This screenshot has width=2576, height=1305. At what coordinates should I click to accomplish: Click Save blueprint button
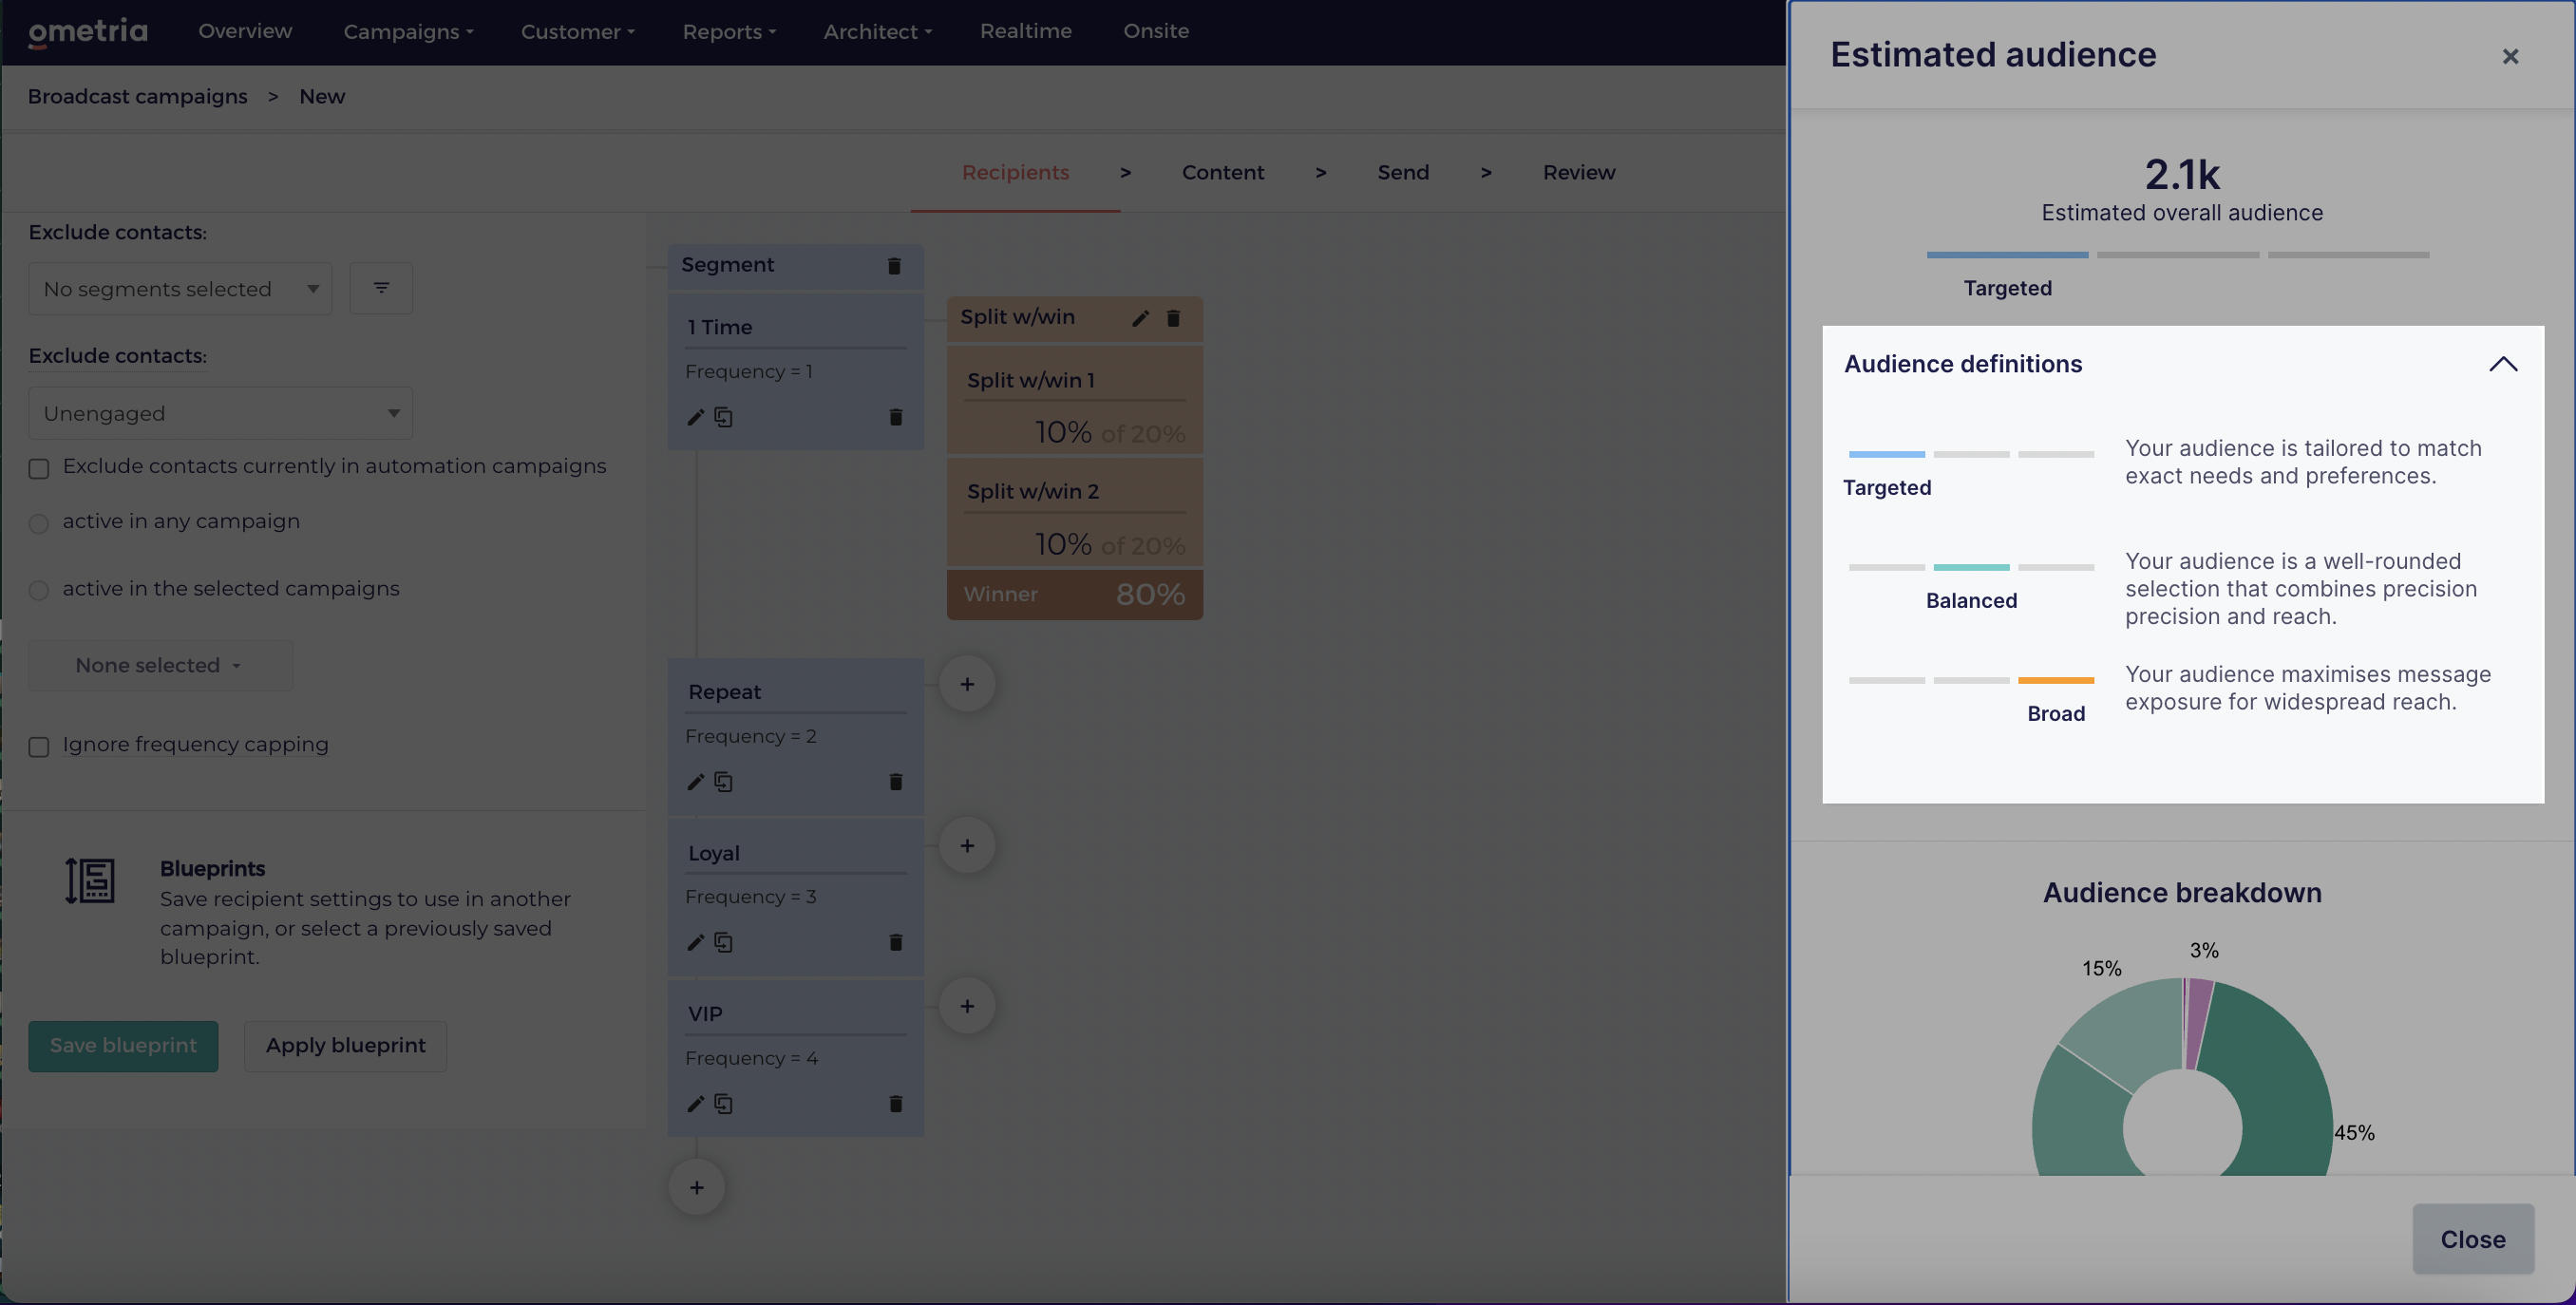pos(123,1046)
